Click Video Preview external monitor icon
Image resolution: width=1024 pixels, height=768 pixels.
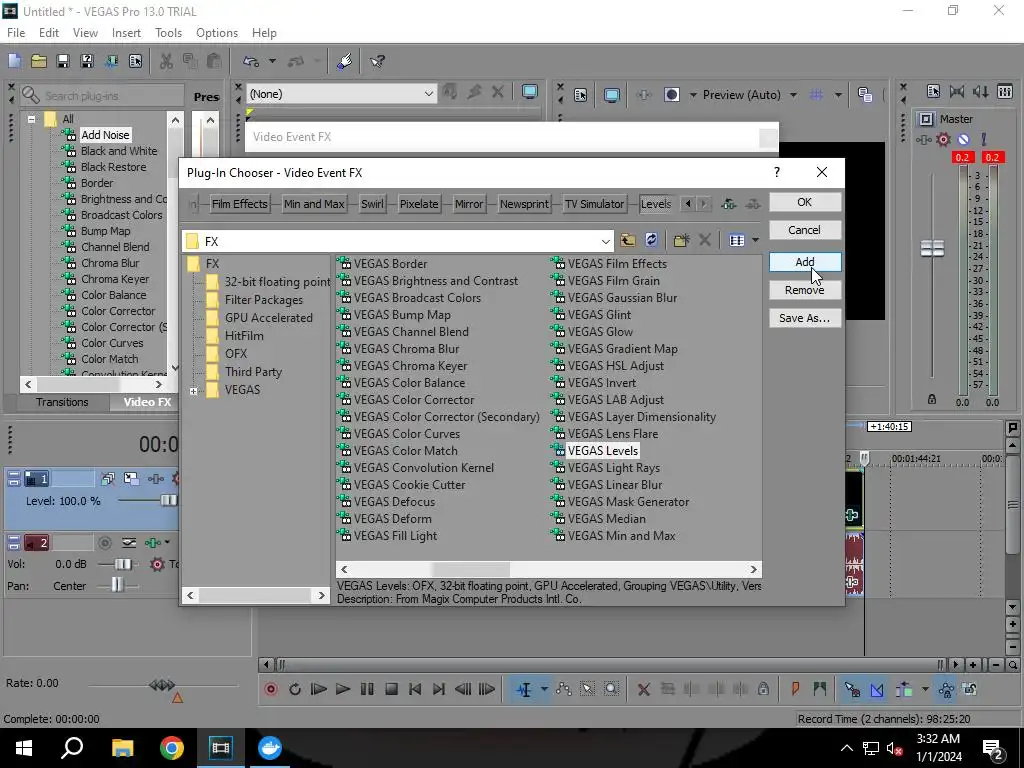pos(611,95)
